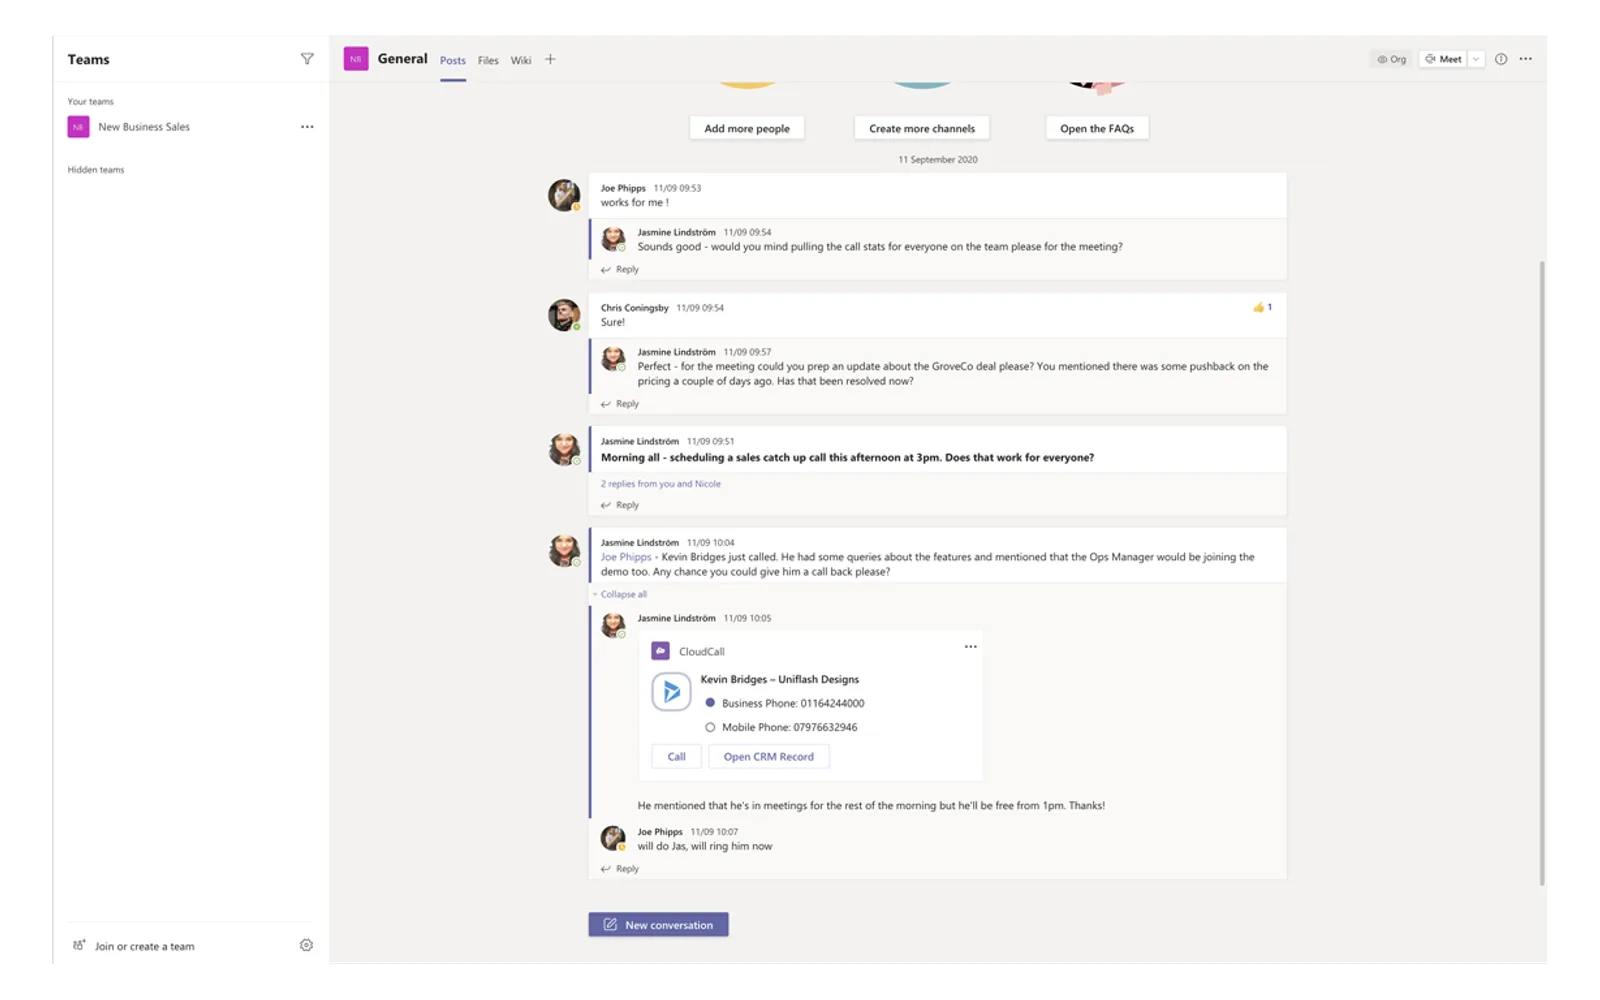Open Joe Phipps avatar on 'works for me' post

(x=564, y=195)
